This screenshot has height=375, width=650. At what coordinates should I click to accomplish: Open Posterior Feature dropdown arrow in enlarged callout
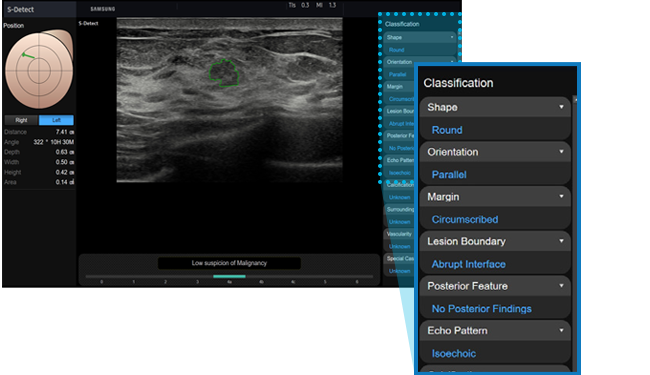pyautogui.click(x=561, y=285)
